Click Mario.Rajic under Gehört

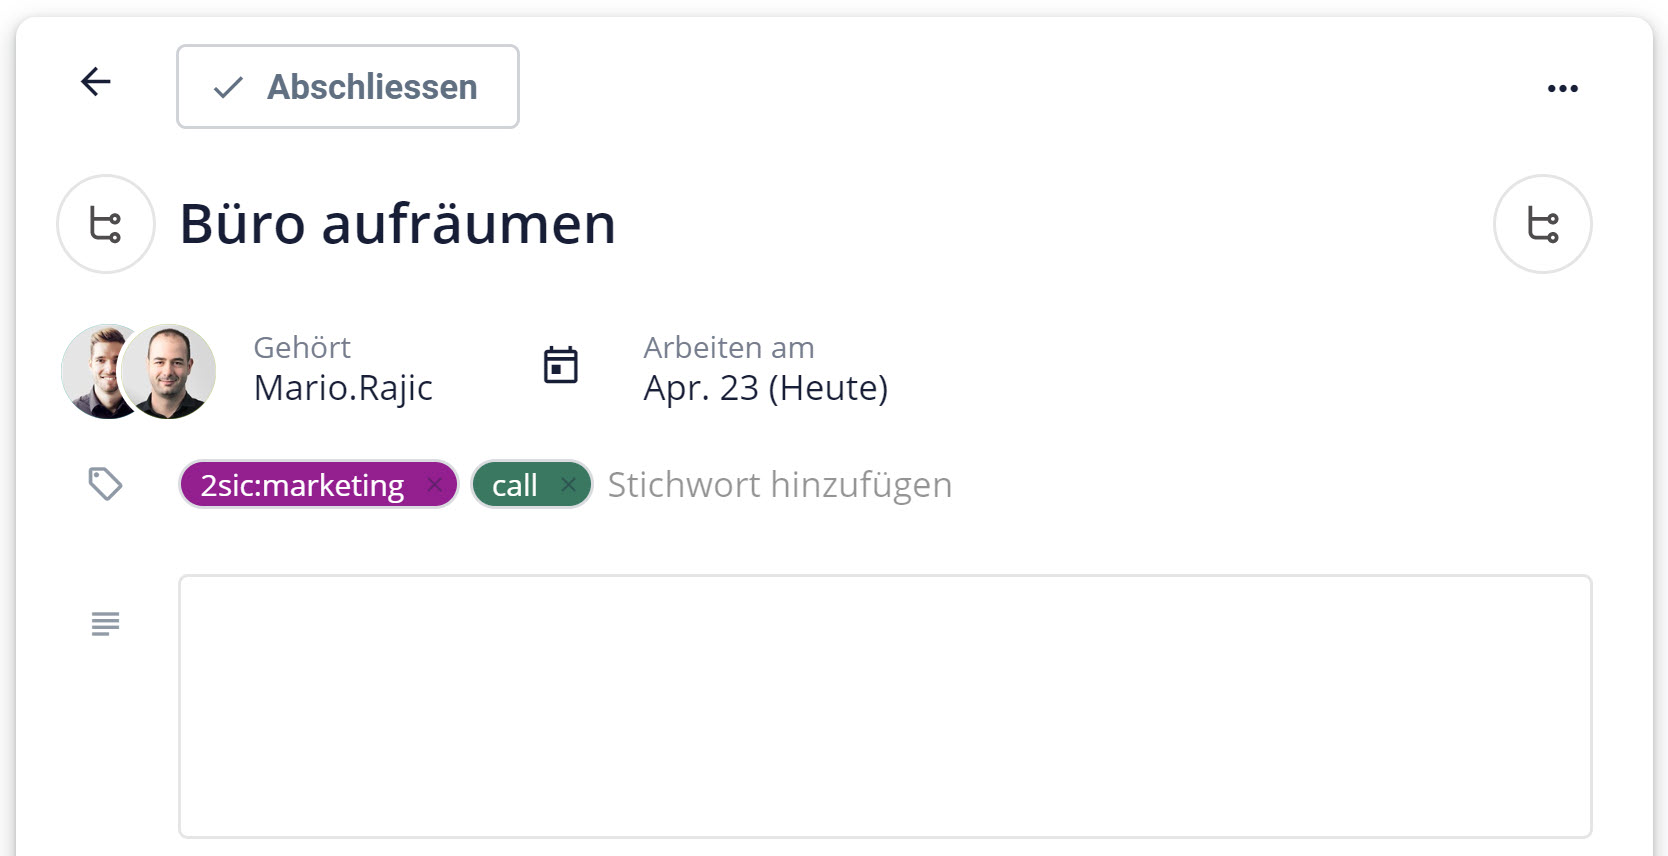click(342, 388)
